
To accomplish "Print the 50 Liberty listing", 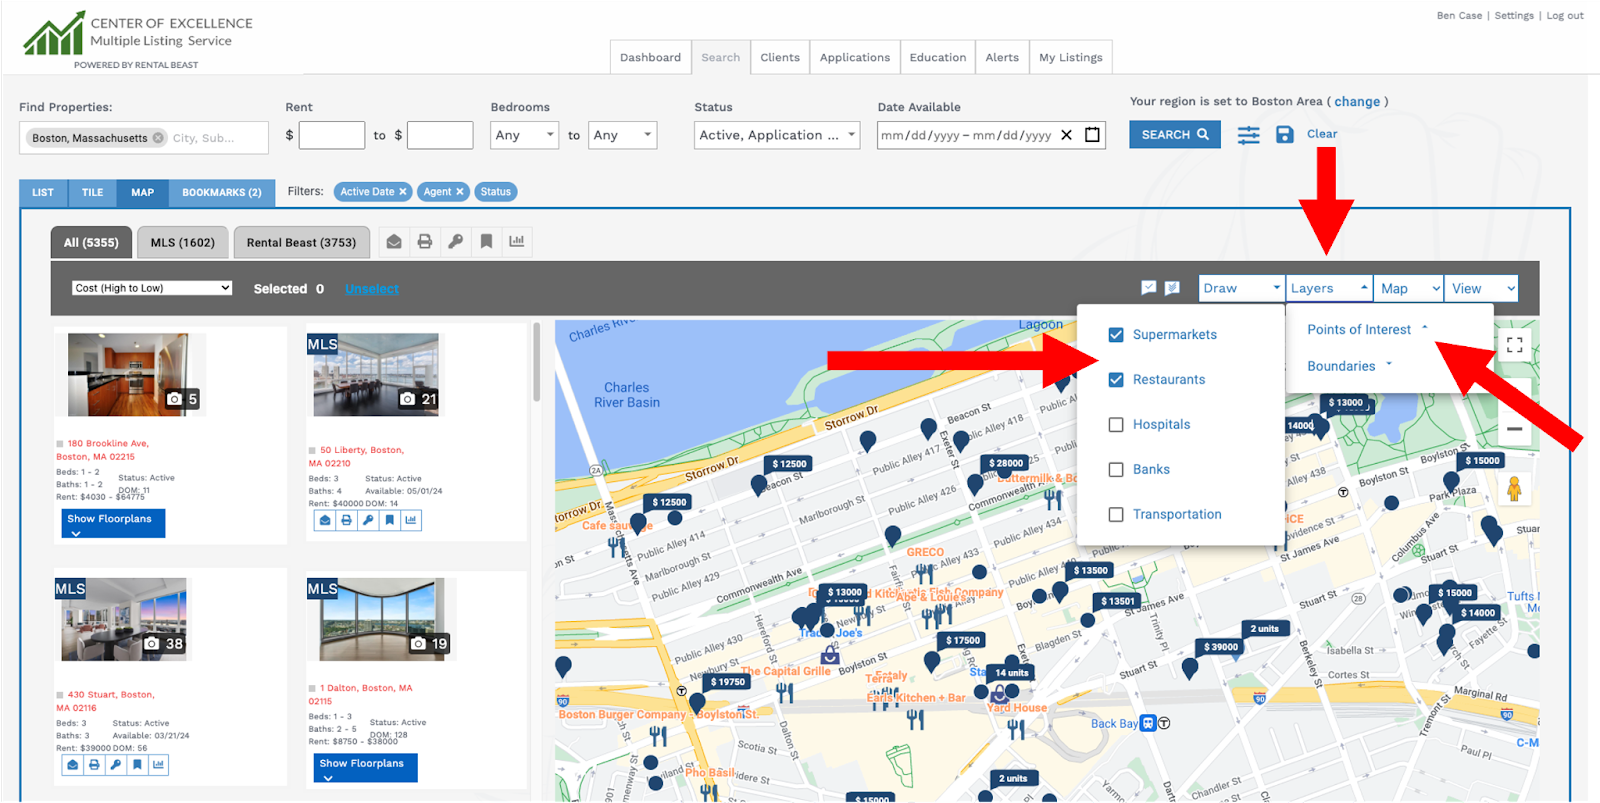I will 347,520.
